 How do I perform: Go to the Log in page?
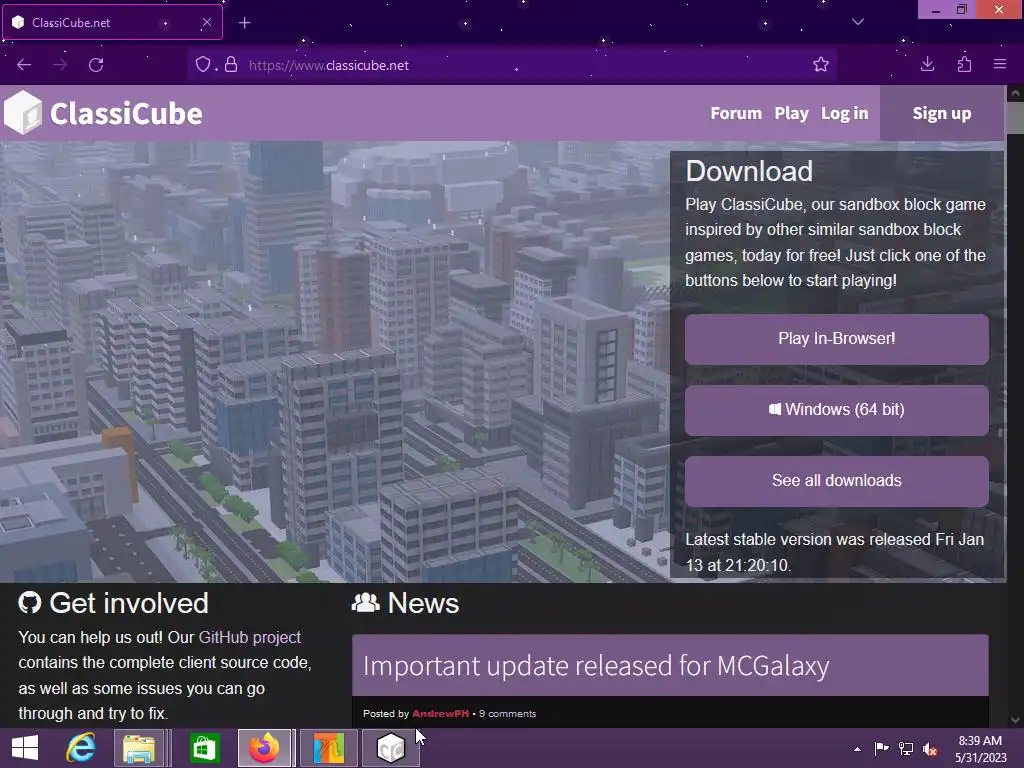(844, 114)
